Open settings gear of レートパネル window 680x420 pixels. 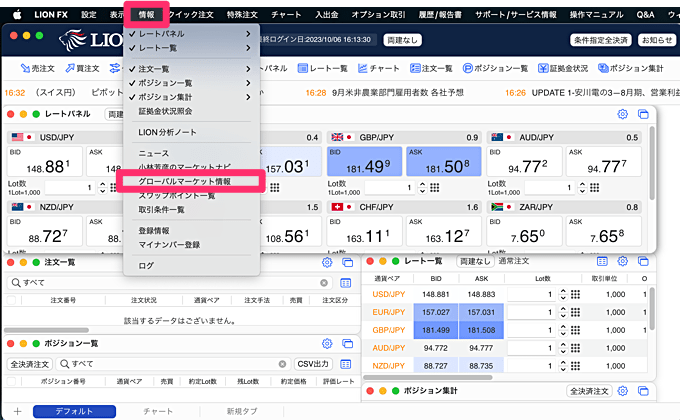coord(622,114)
